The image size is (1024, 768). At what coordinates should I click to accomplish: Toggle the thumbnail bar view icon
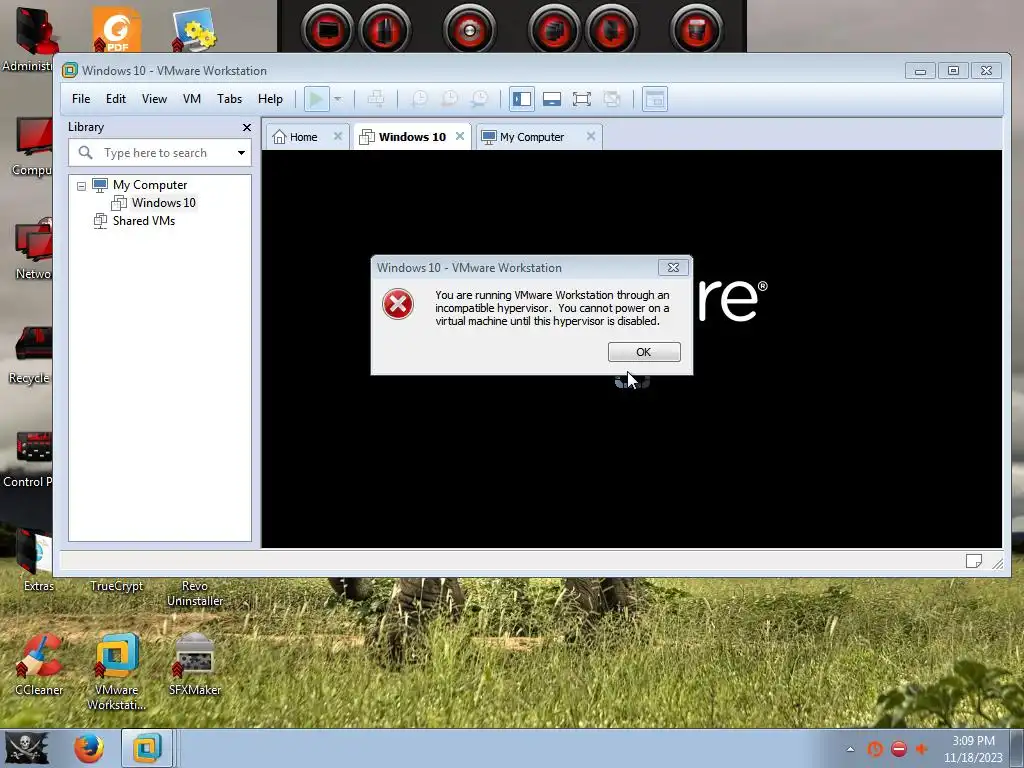coord(552,99)
